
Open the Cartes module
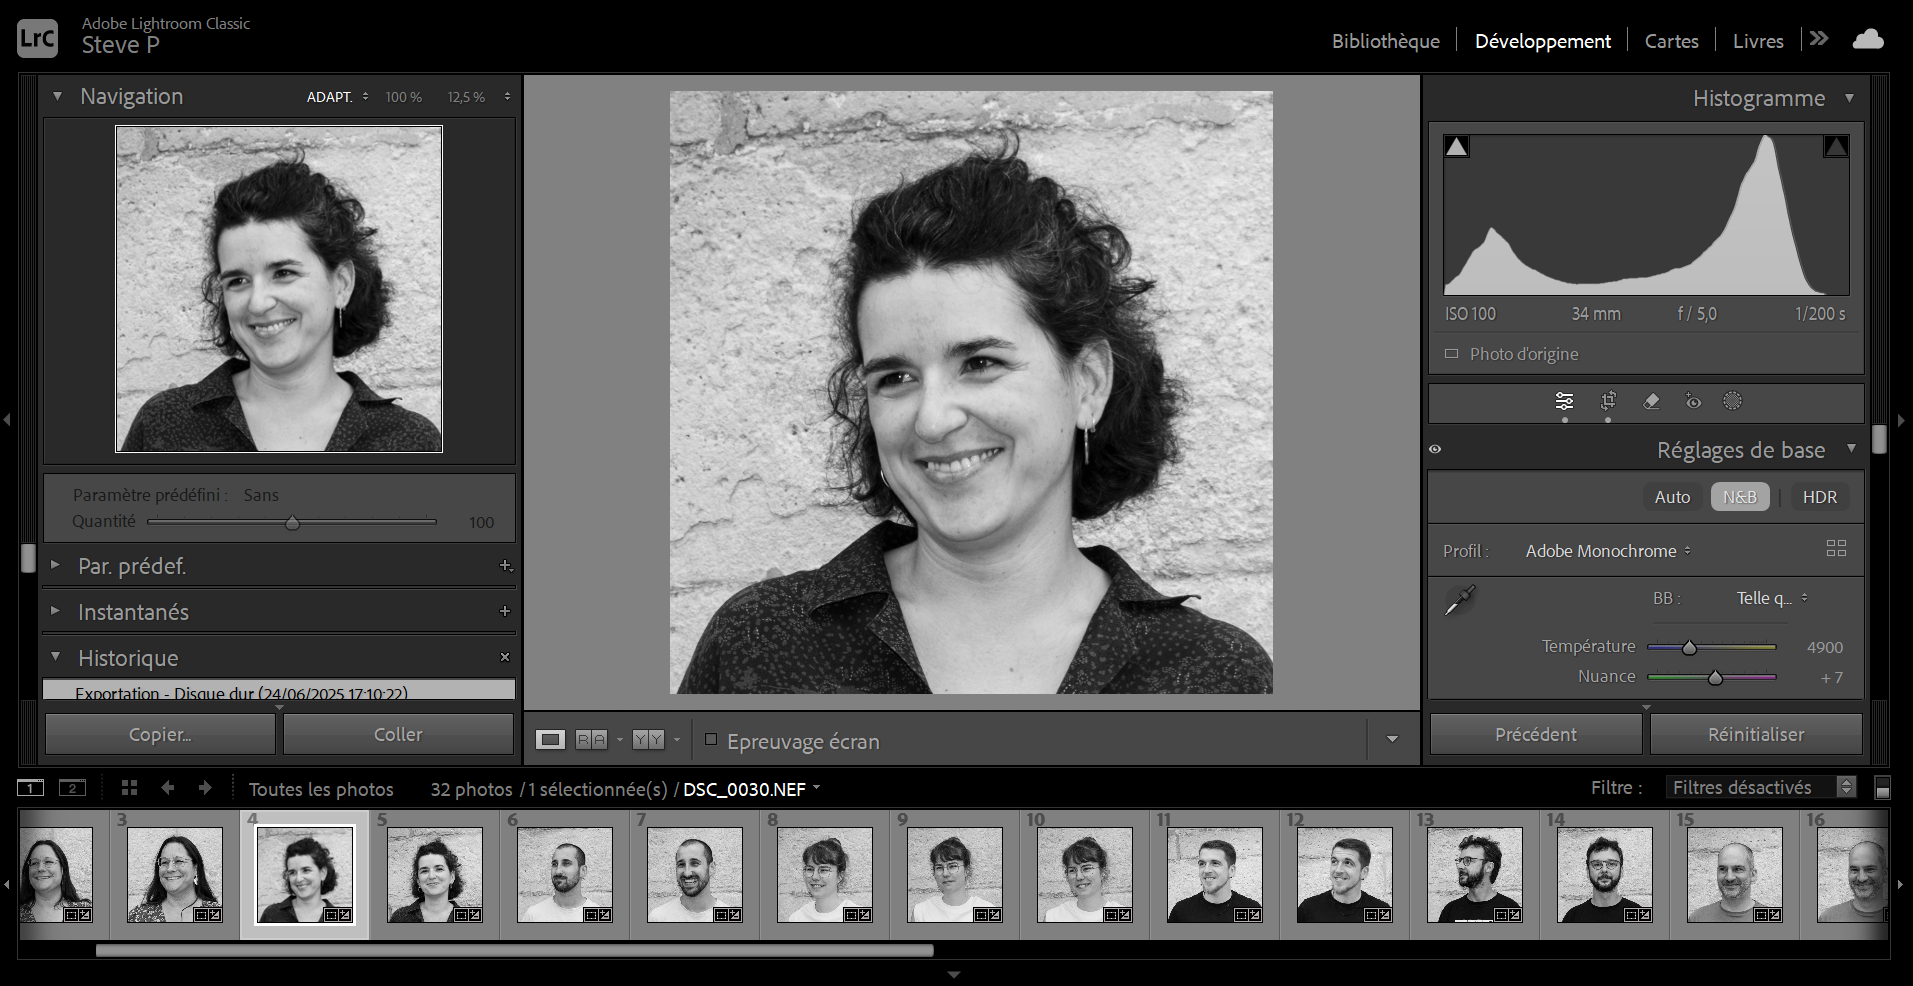[x=1671, y=41]
